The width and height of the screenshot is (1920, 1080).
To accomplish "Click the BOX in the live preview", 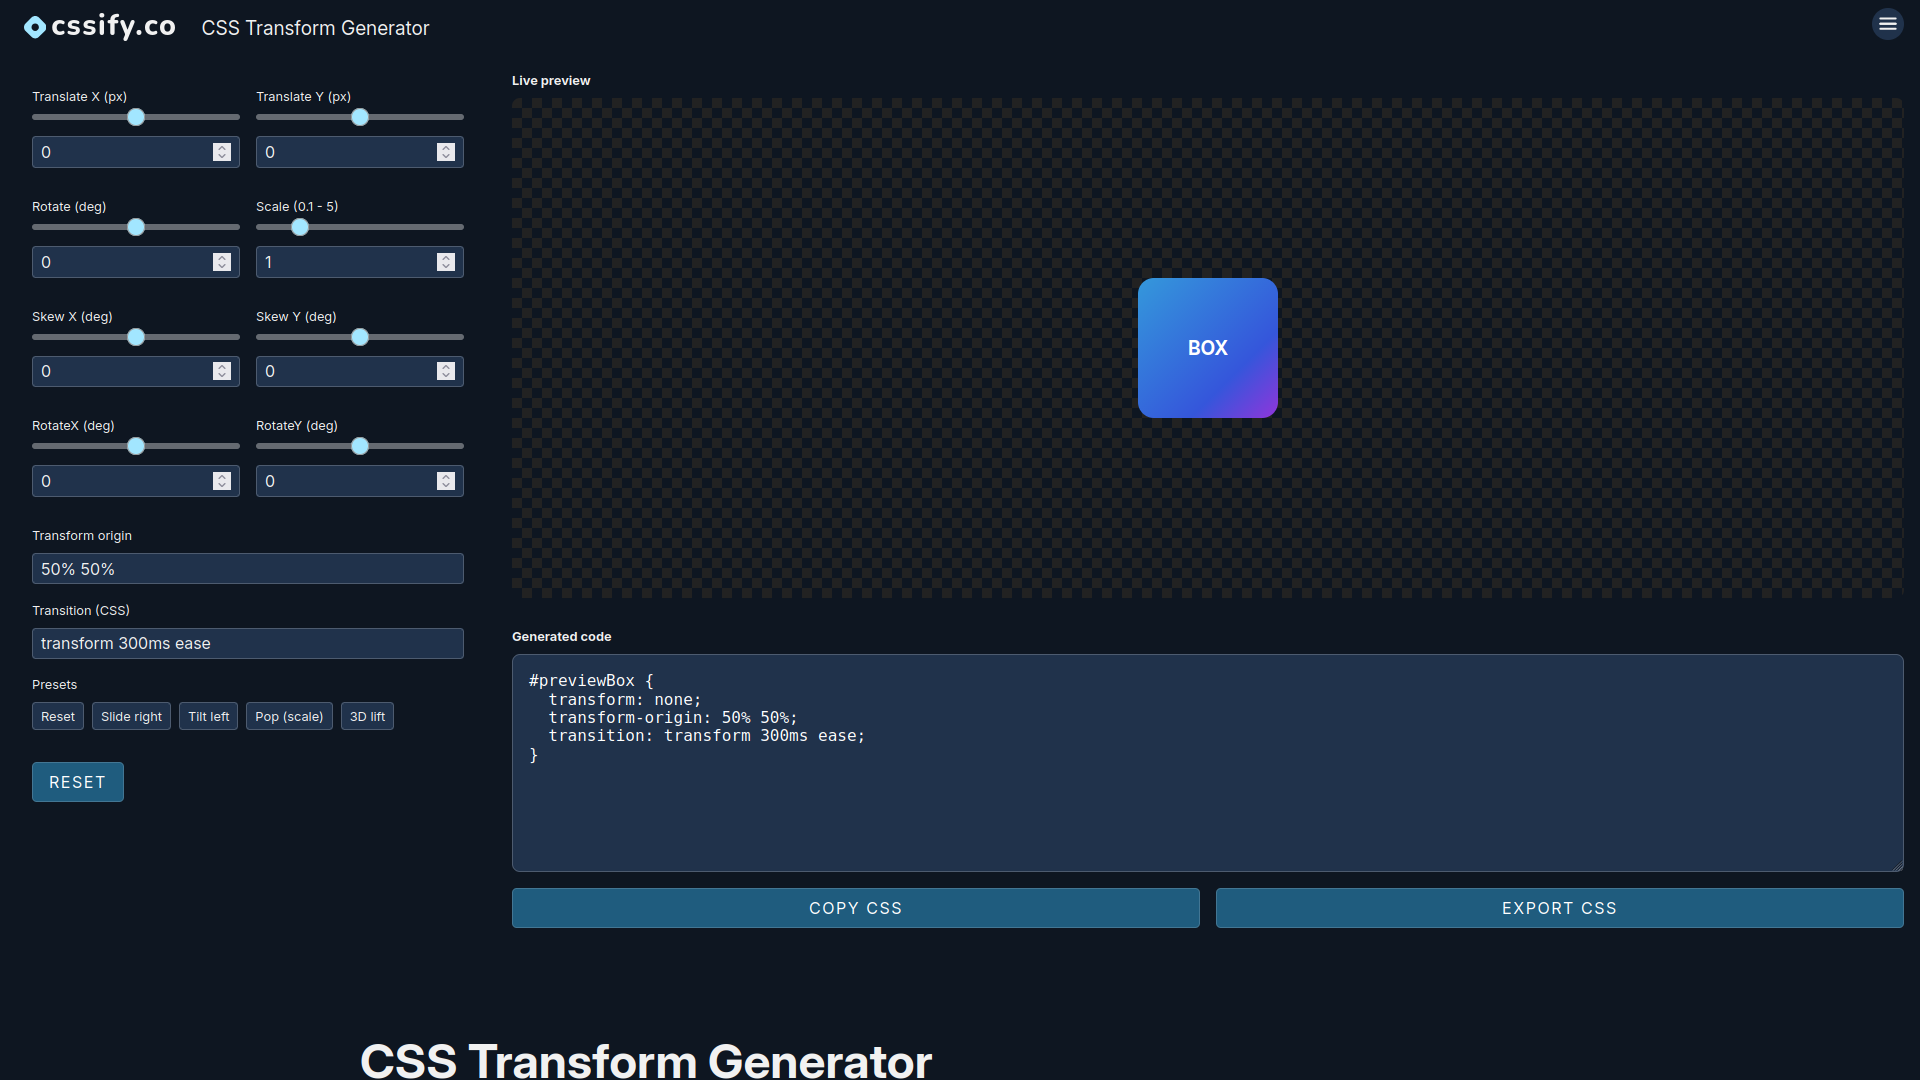I will (x=1207, y=347).
